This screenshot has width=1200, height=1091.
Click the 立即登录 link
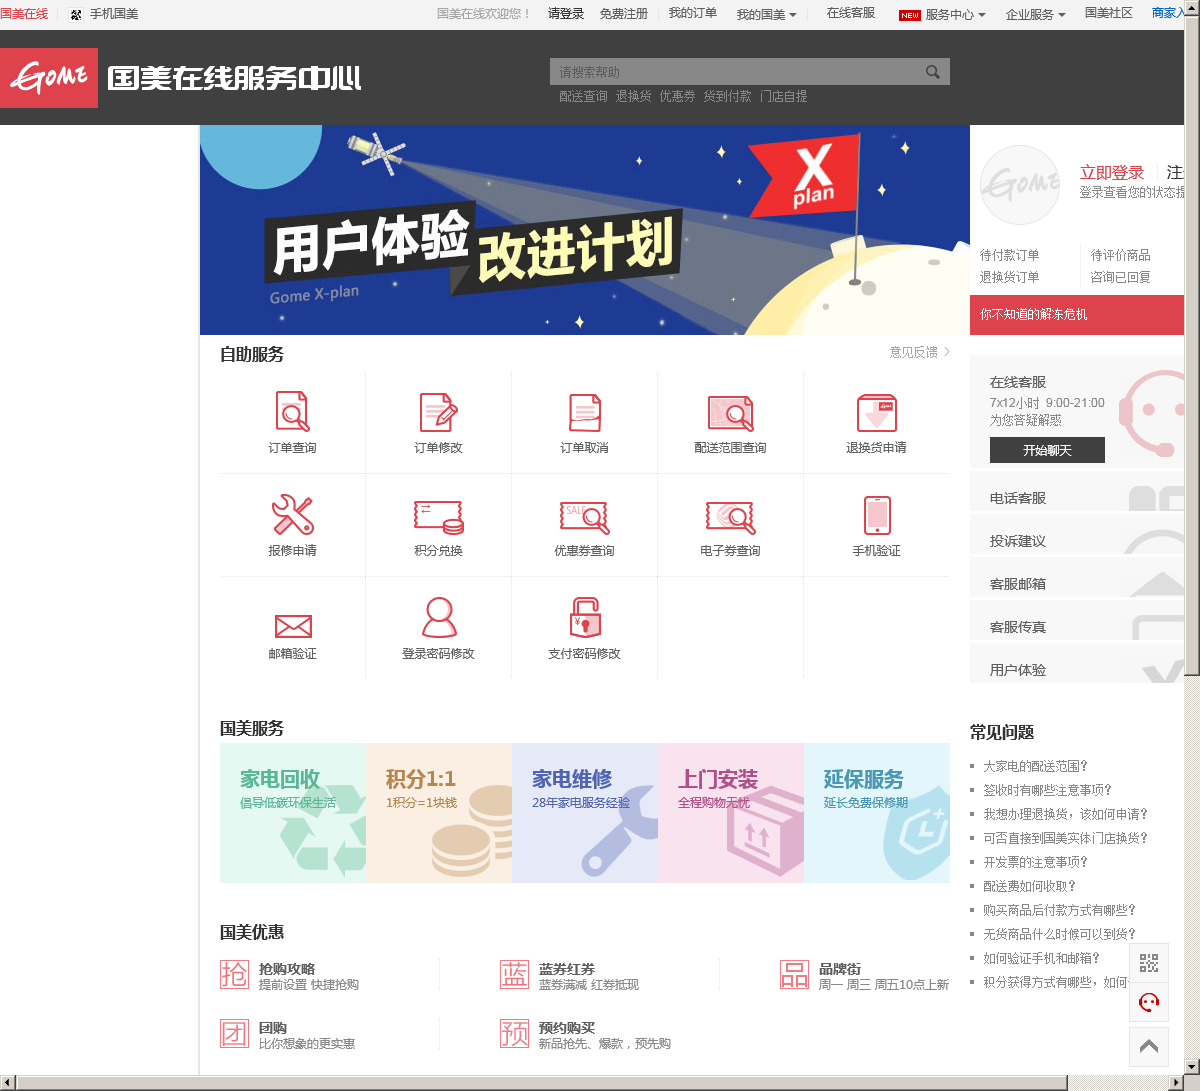(x=1111, y=173)
